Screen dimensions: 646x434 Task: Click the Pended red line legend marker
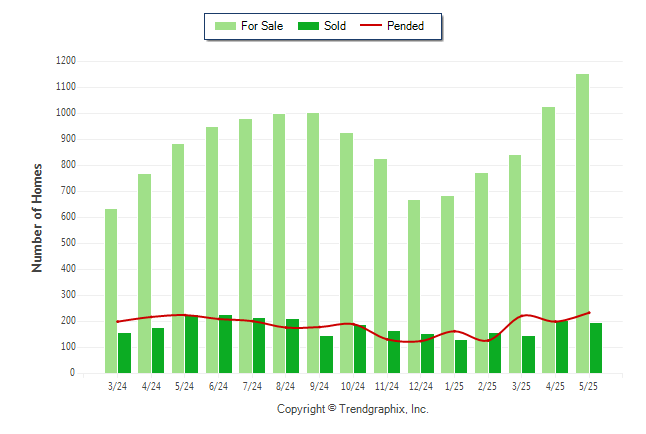pyautogui.click(x=371, y=25)
